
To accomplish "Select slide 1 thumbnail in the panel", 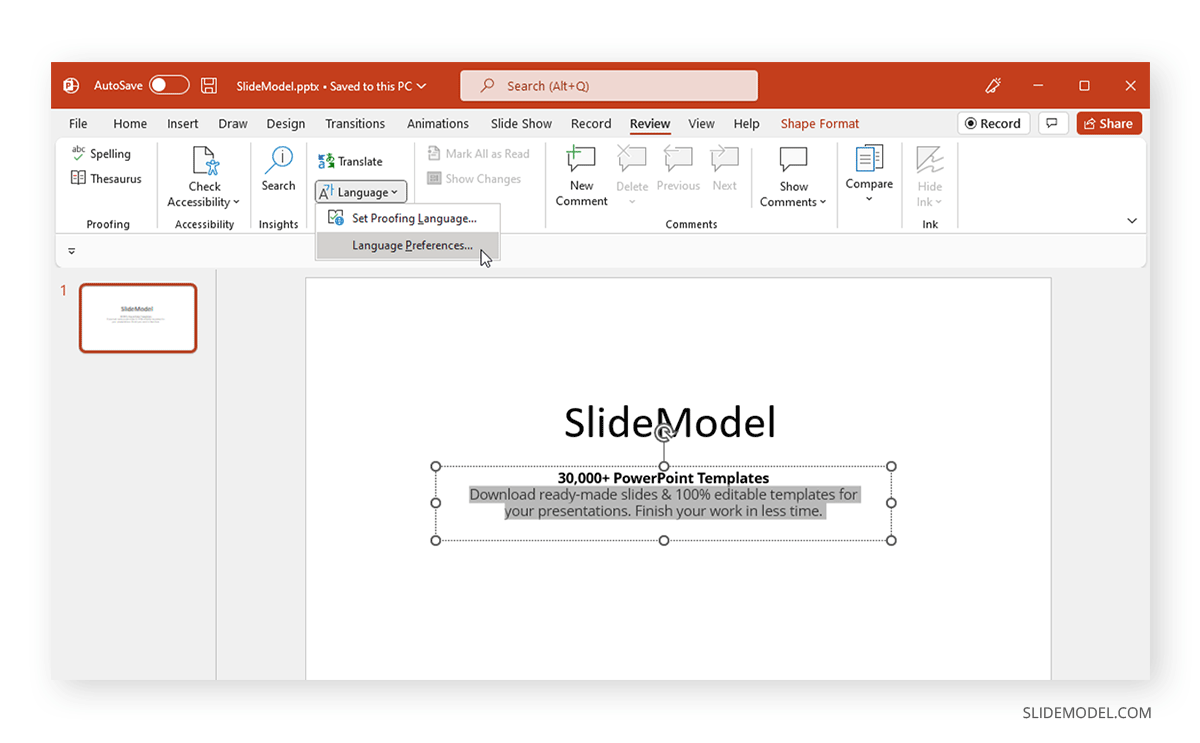I will click(138, 318).
